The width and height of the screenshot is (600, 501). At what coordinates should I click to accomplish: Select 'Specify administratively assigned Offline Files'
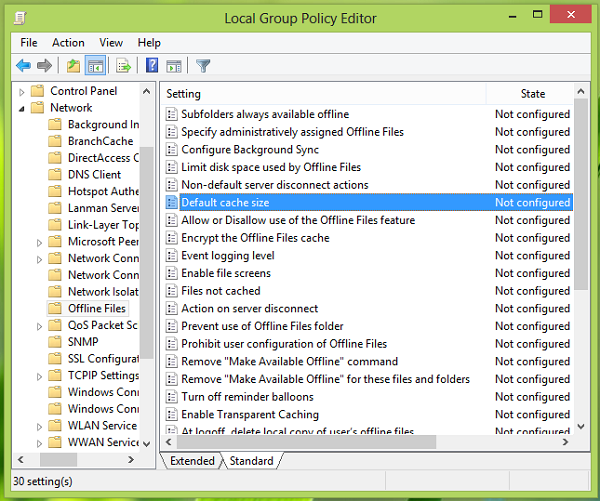292,132
